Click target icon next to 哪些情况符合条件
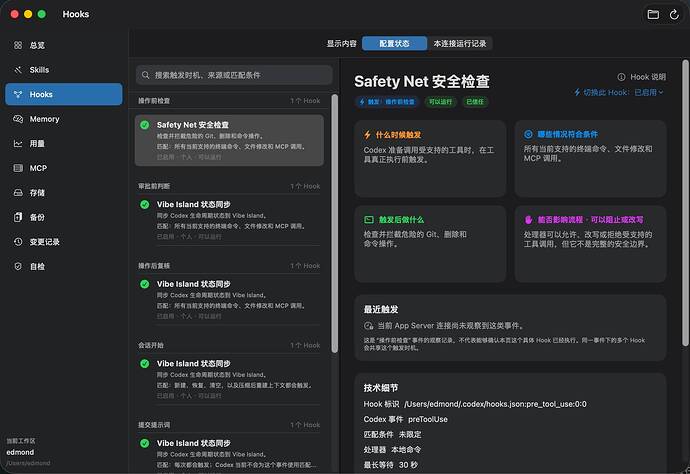The image size is (690, 474). point(528,134)
